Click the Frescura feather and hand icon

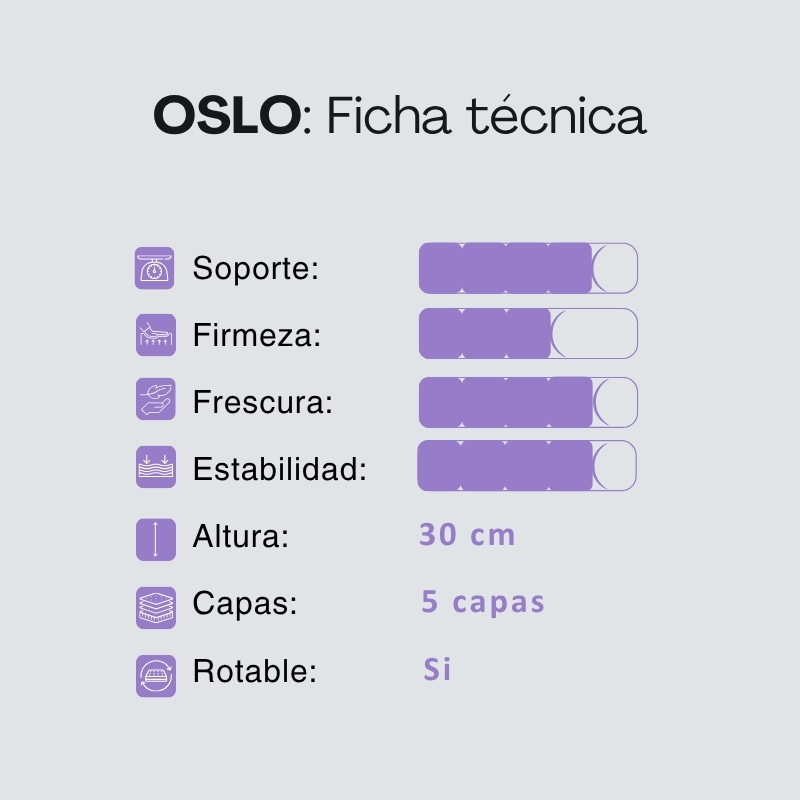coord(155,400)
